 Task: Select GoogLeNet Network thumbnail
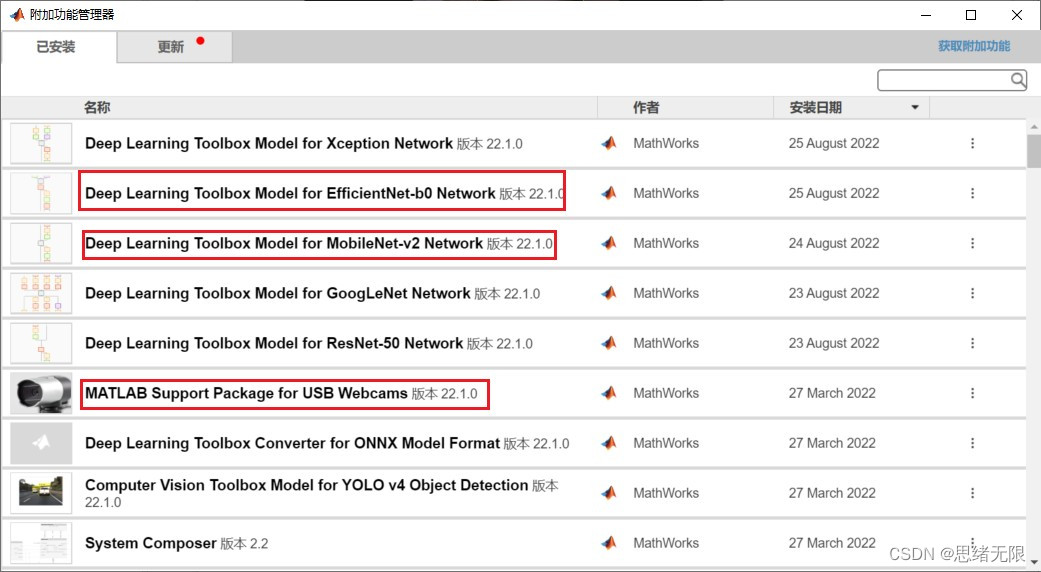(41, 293)
